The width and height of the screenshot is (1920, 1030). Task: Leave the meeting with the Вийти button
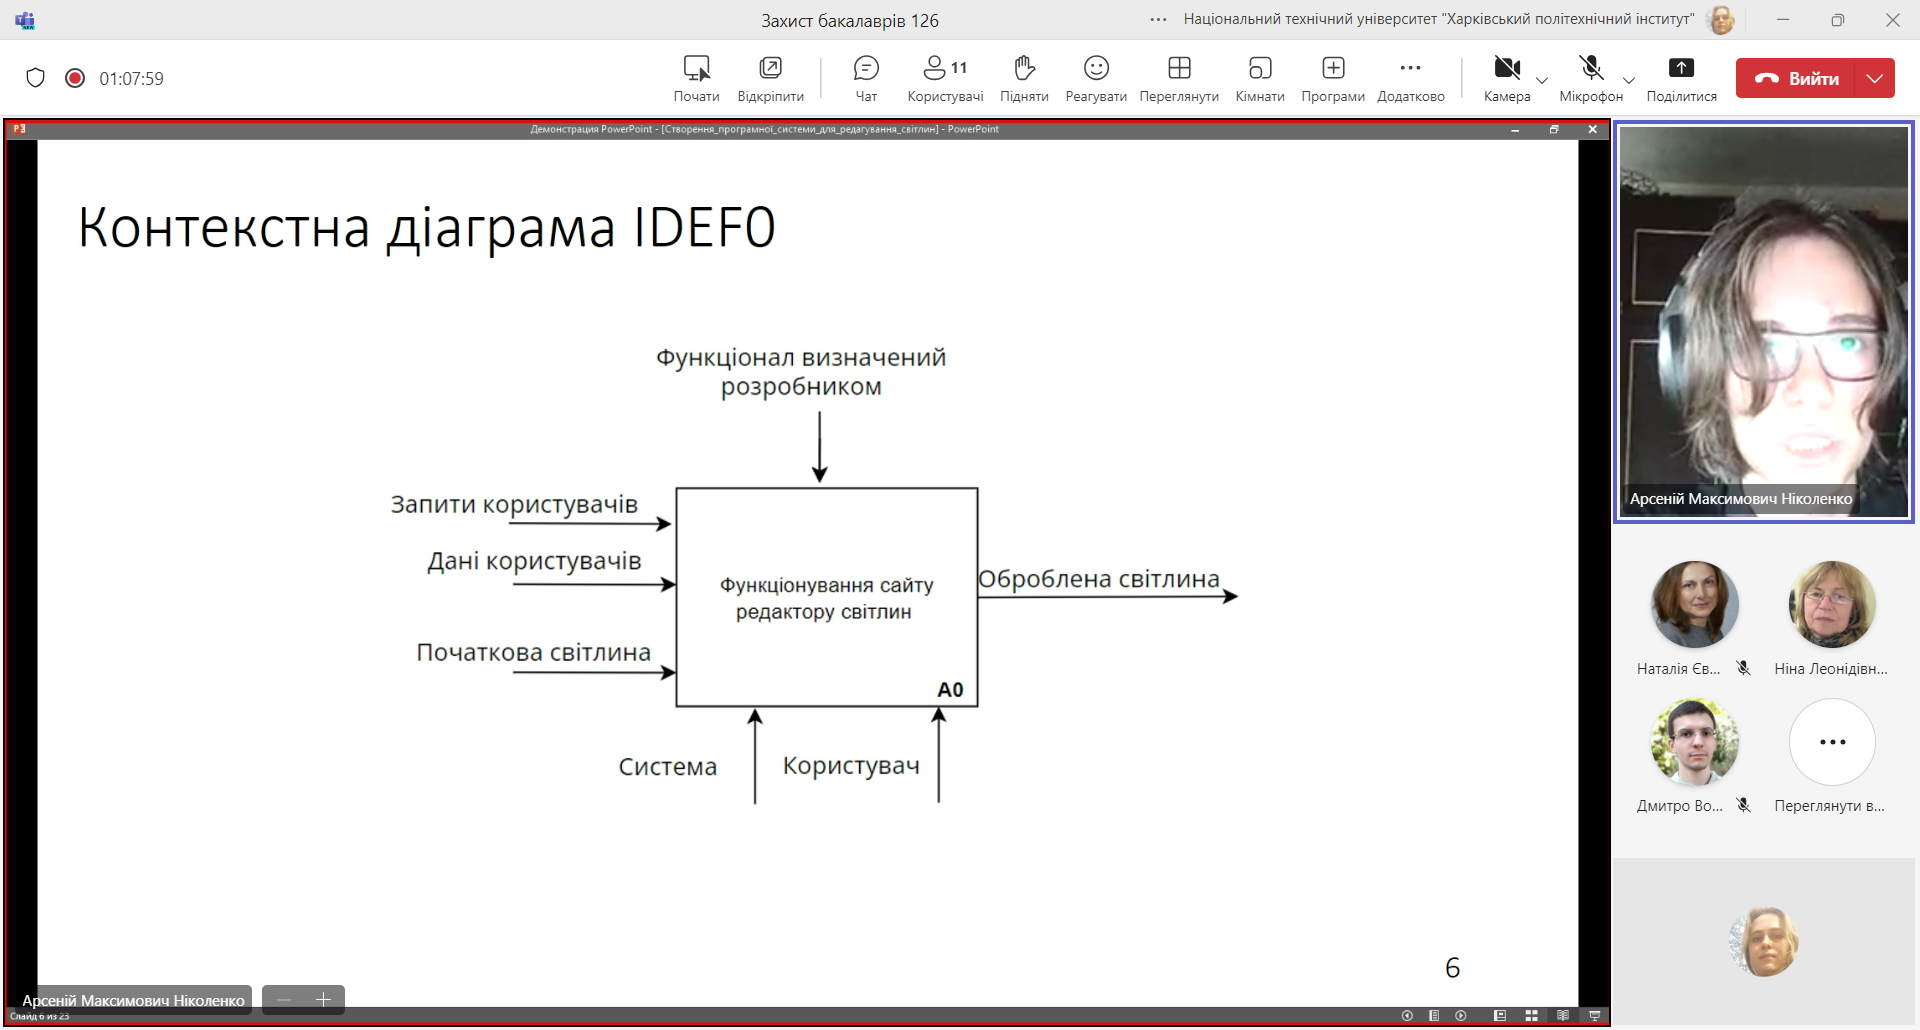point(1796,78)
